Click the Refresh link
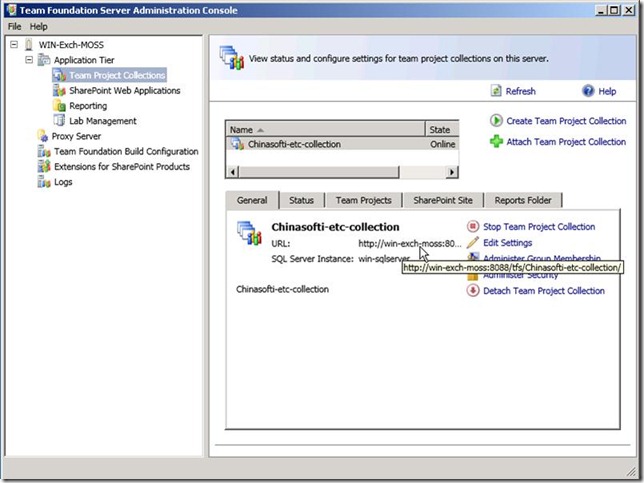Screen dimensions: 644x483 520,91
